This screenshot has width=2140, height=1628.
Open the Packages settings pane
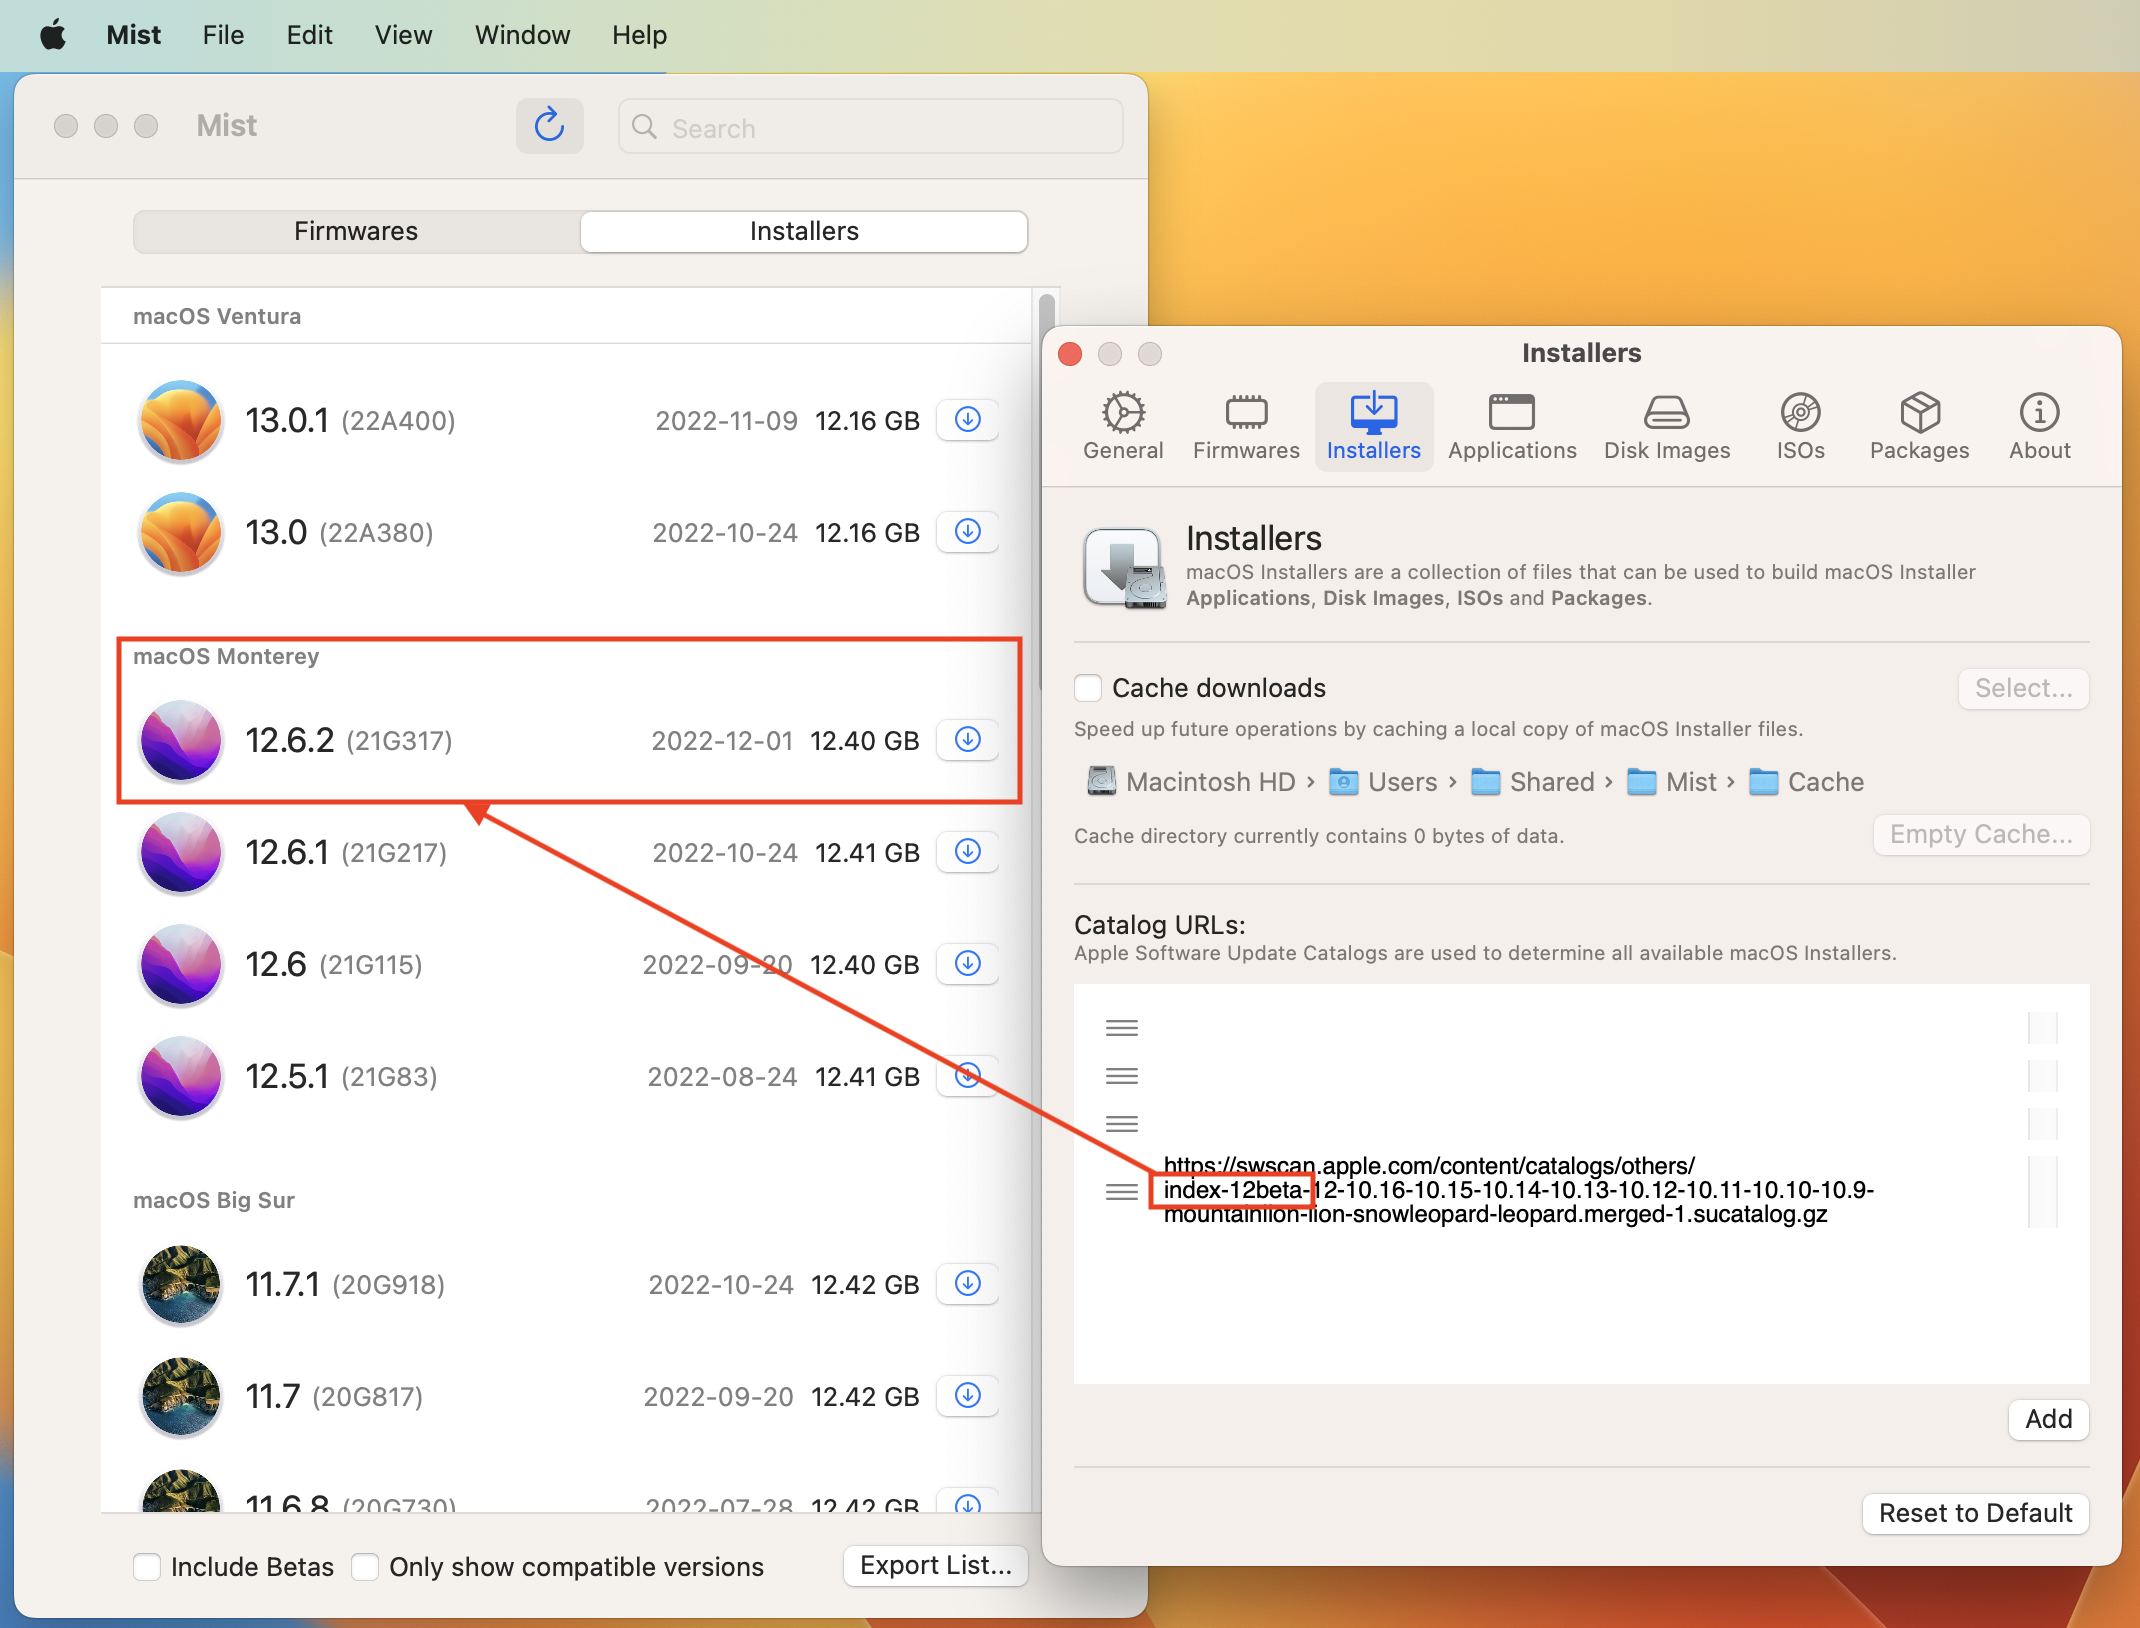[x=1919, y=425]
